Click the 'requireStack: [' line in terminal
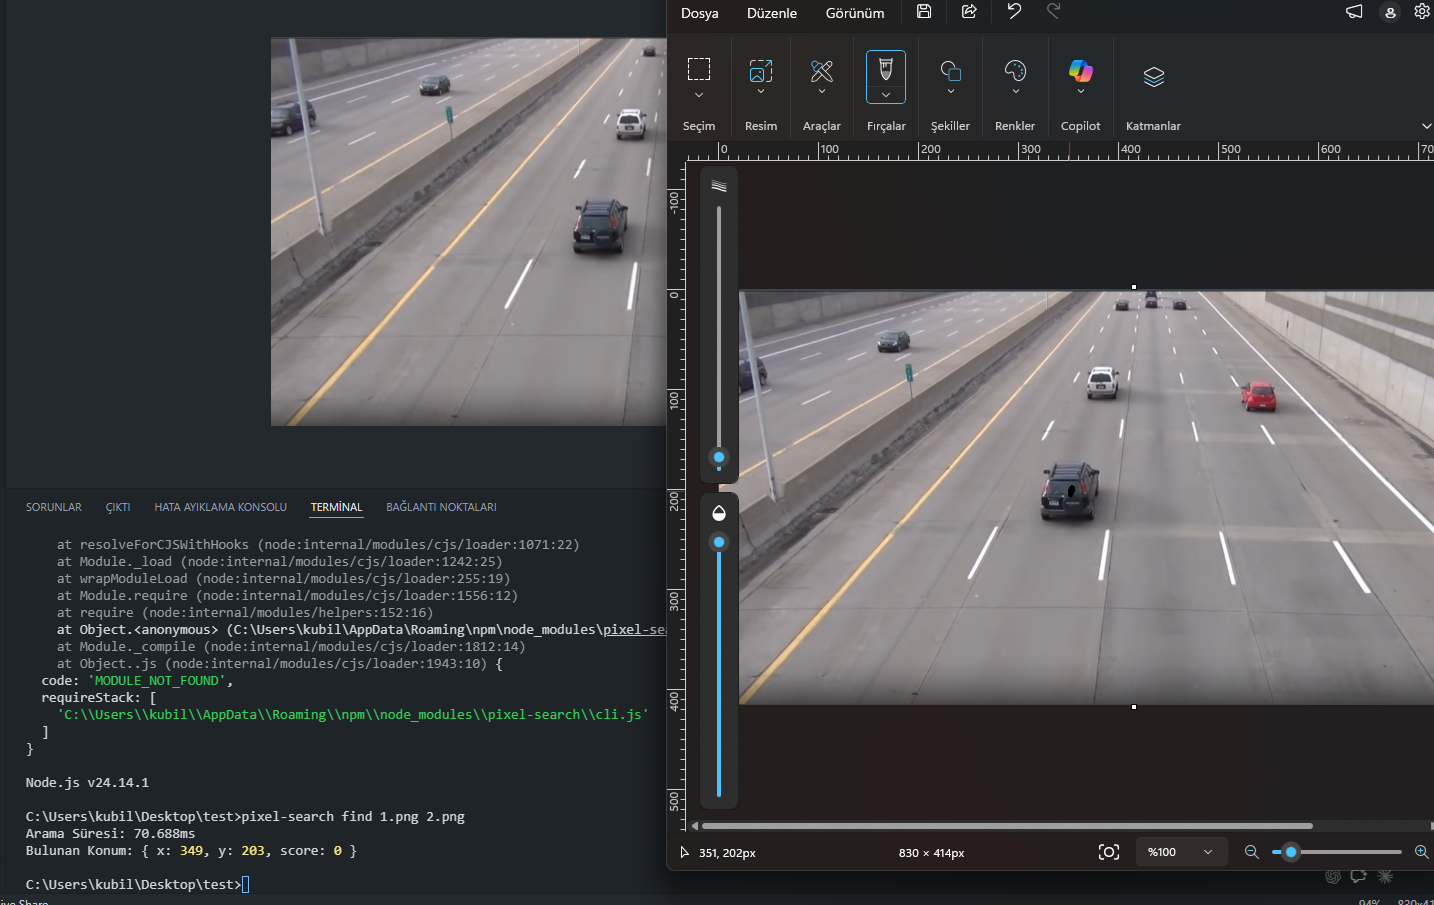 coord(99,698)
